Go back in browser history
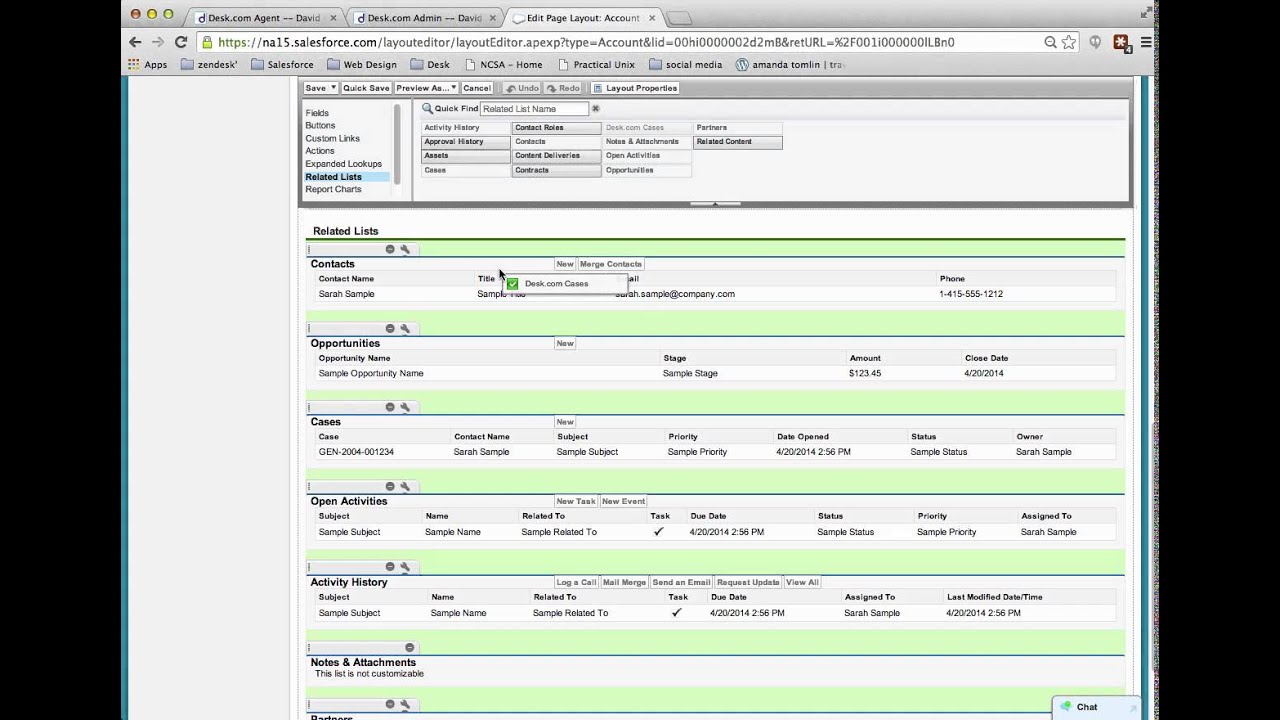1280x720 pixels. tap(135, 42)
